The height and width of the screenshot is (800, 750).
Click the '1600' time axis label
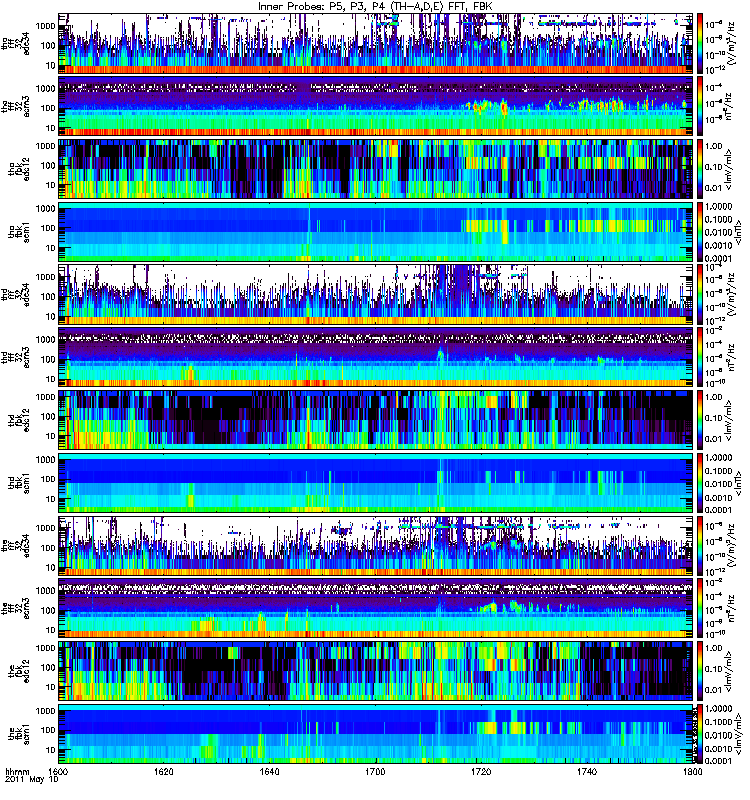pos(58,771)
